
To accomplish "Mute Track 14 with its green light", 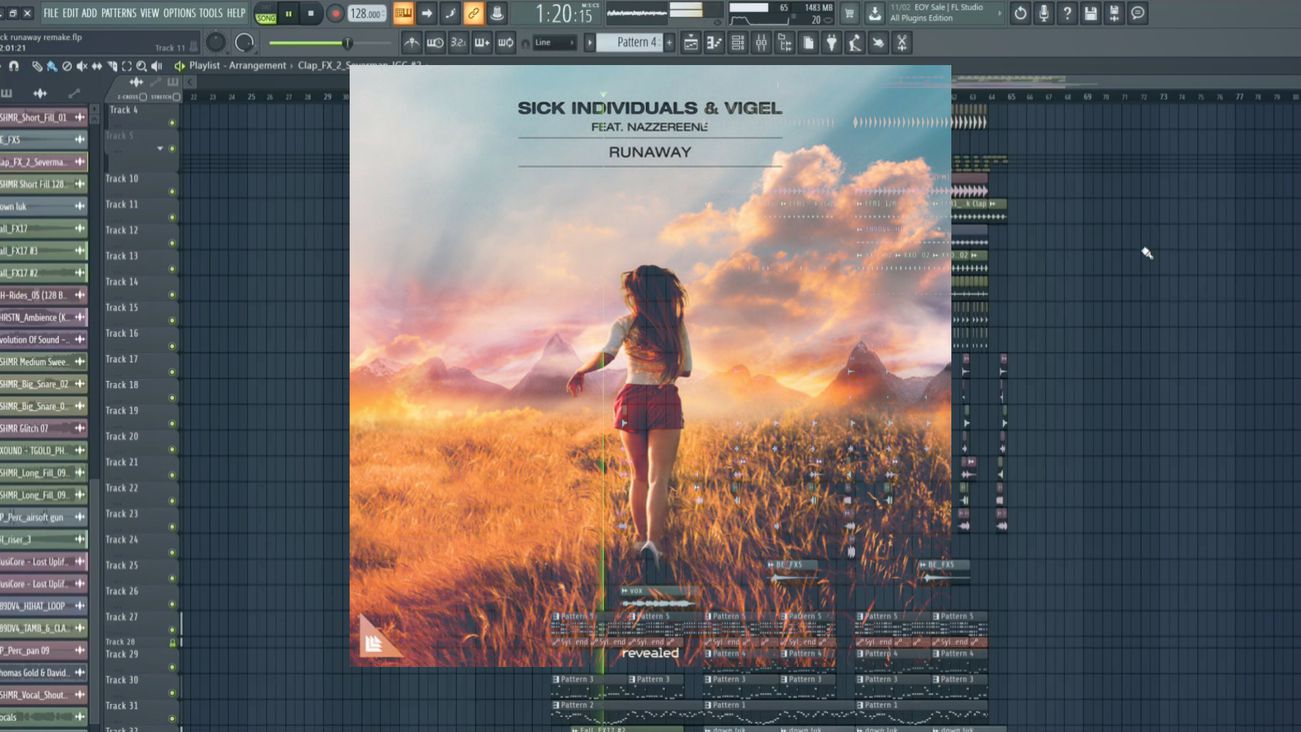I will [172, 294].
